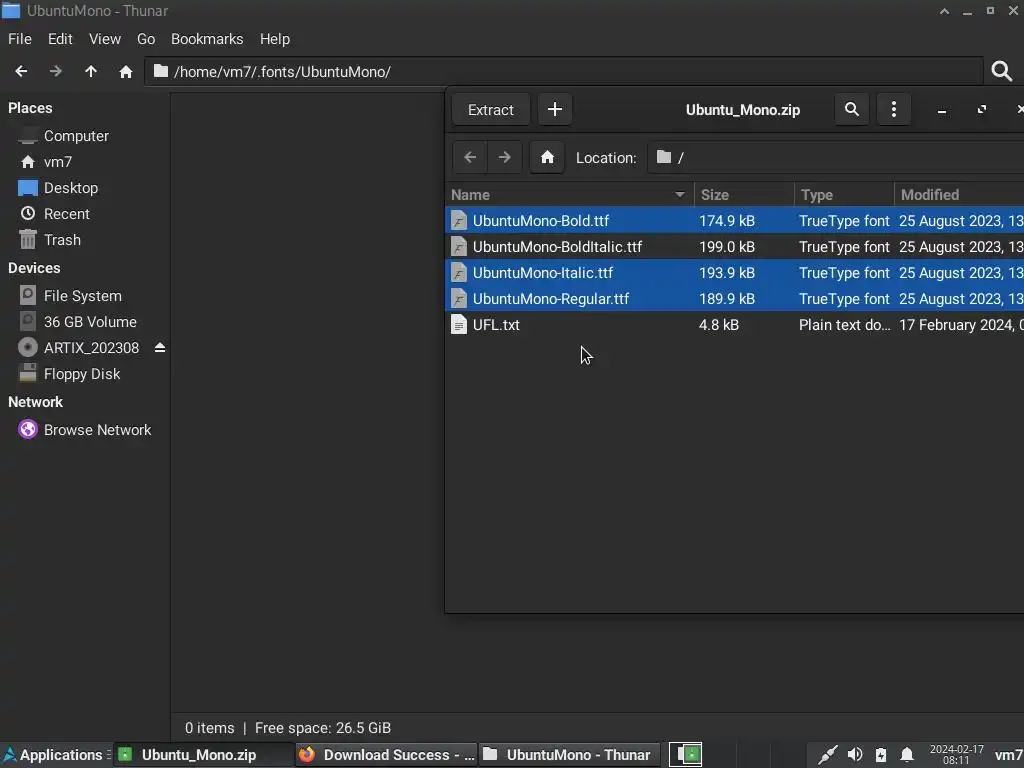The width and height of the screenshot is (1024, 768).
Task: Minimize the archive manager window
Action: point(942,110)
